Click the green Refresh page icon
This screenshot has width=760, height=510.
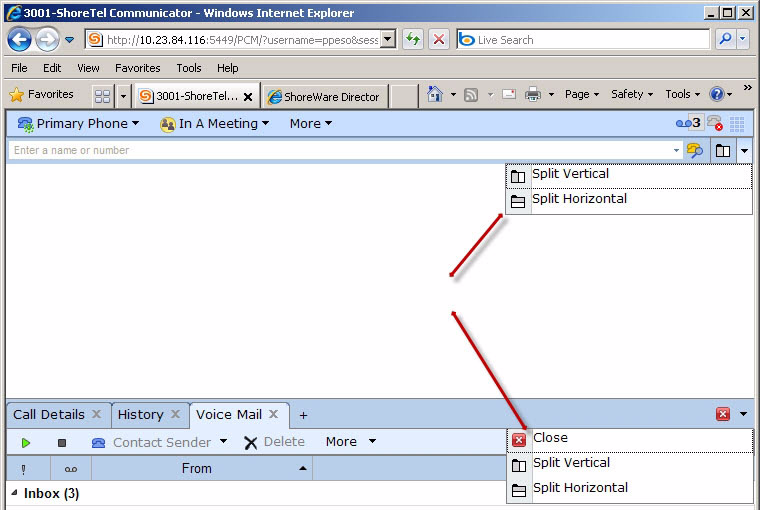pyautogui.click(x=412, y=39)
